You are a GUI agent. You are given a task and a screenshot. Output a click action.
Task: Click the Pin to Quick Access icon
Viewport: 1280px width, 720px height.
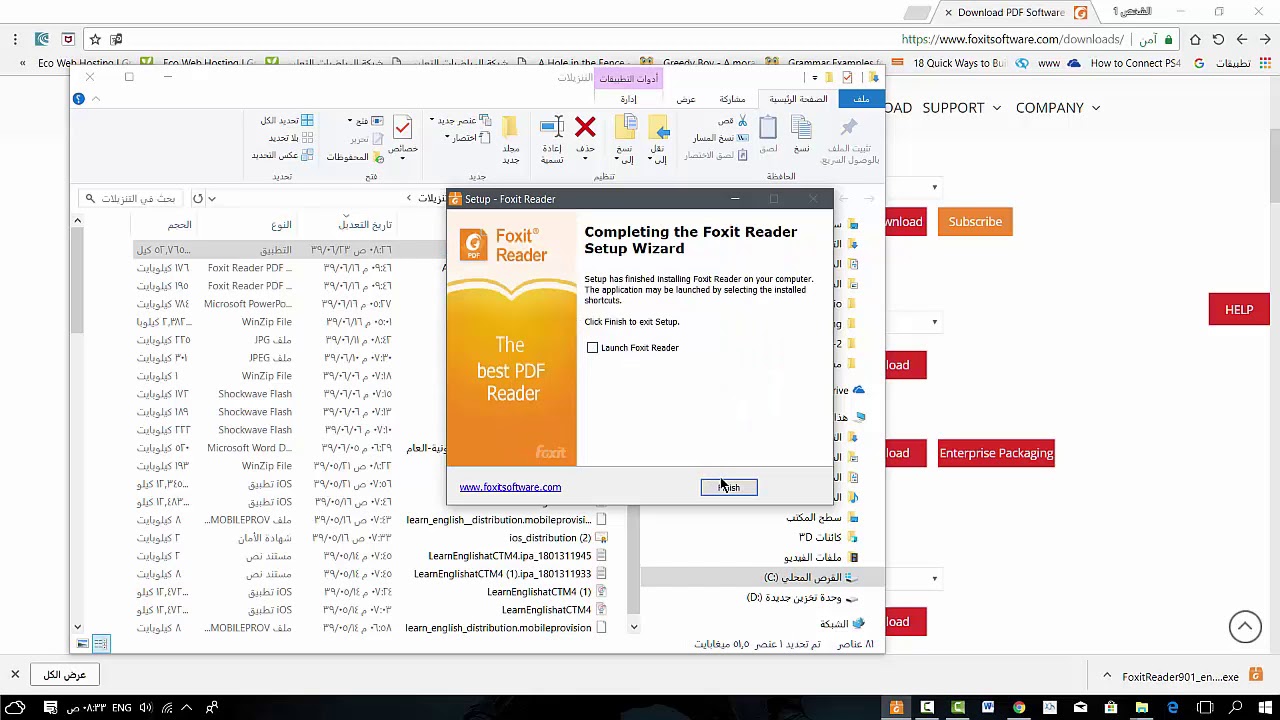point(849,128)
